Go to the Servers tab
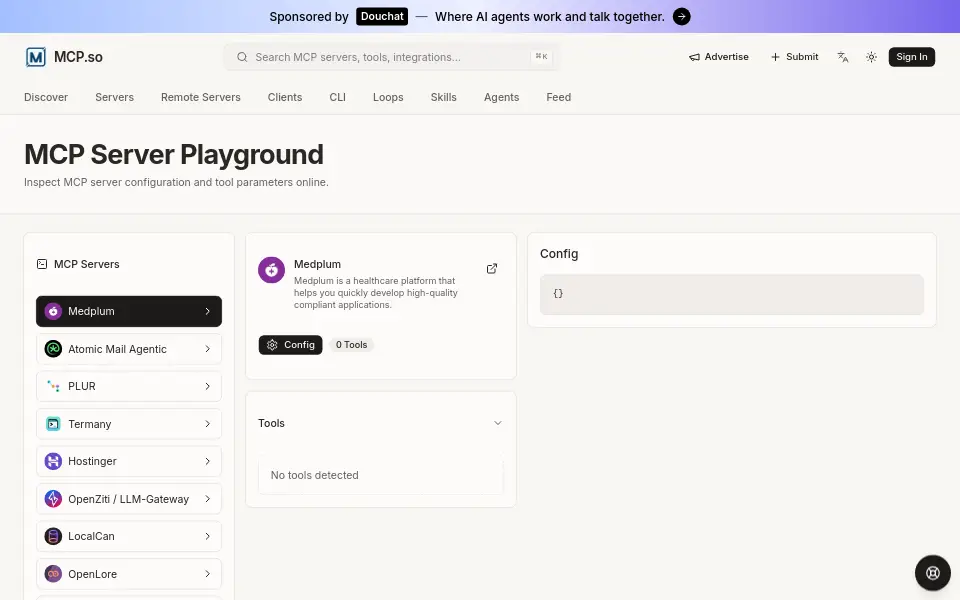Image resolution: width=960 pixels, height=600 pixels. tap(114, 97)
